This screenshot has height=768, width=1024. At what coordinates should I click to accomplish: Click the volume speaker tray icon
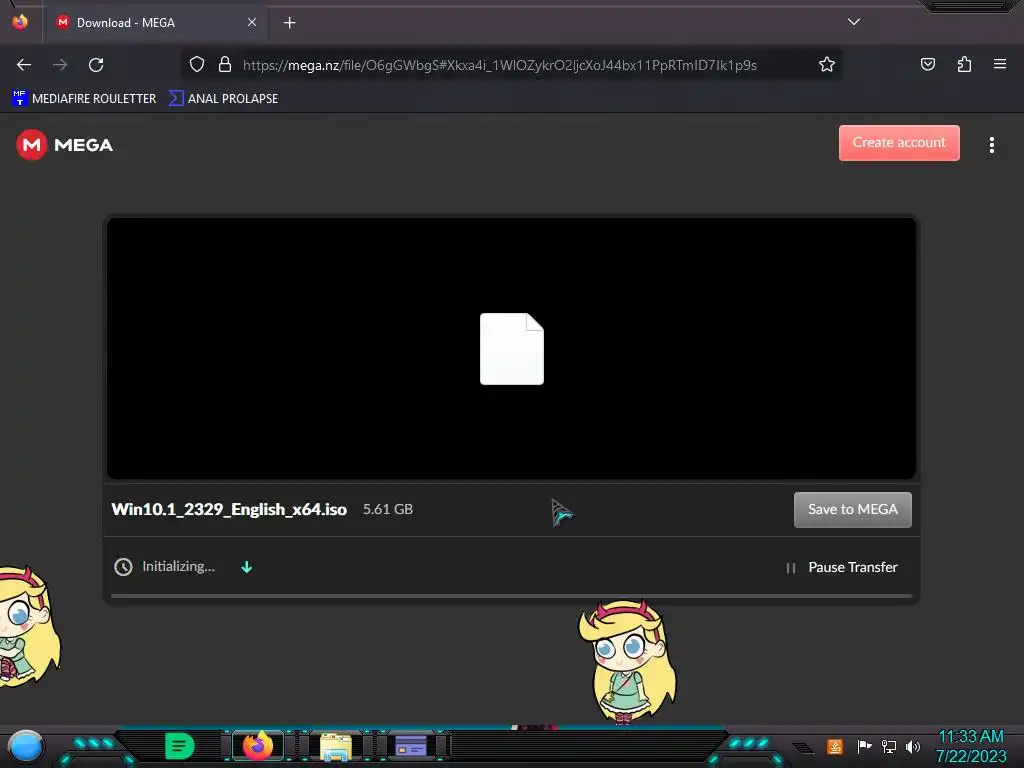(x=913, y=746)
